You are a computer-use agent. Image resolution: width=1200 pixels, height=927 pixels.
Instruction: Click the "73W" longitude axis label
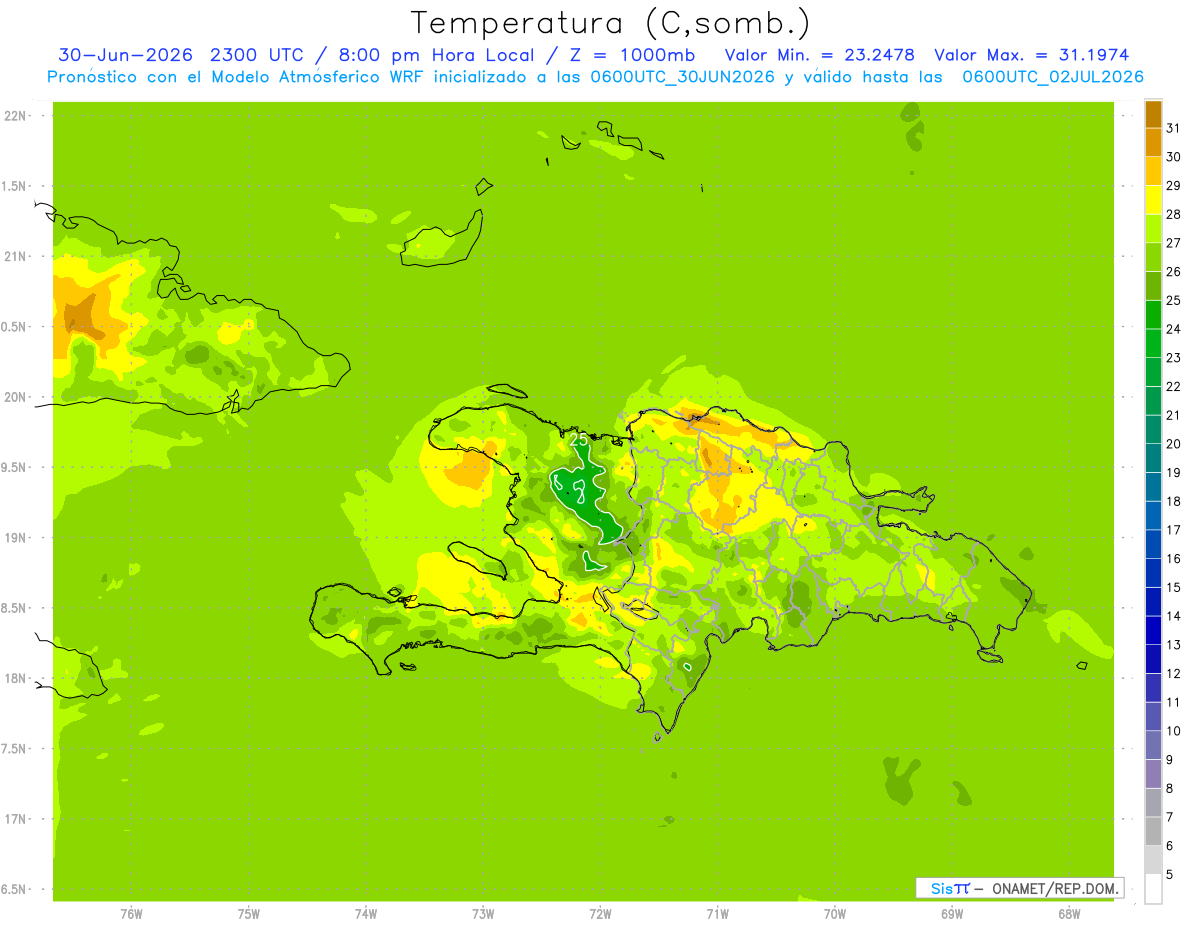pos(483,914)
